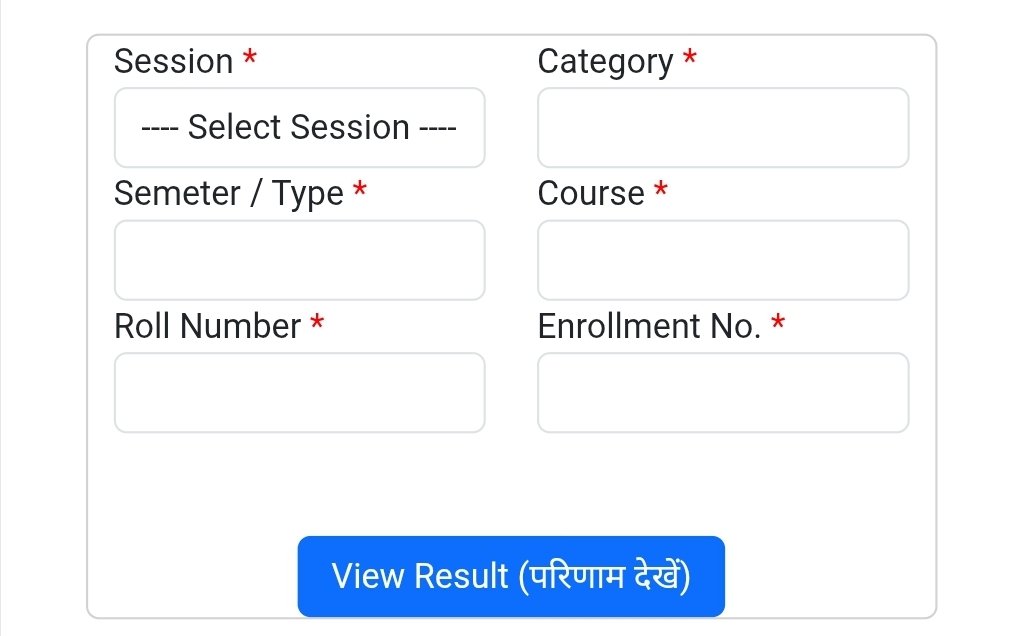1017x636 pixels.
Task: Click the Session label text
Action: (x=174, y=62)
